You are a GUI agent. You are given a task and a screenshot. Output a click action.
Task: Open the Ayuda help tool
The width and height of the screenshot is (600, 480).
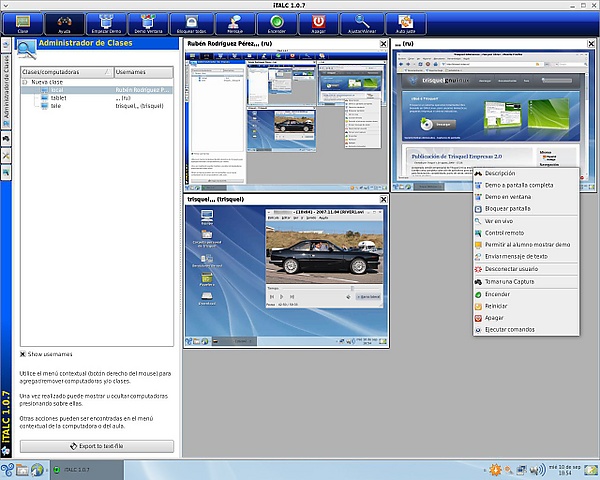[x=65, y=21]
